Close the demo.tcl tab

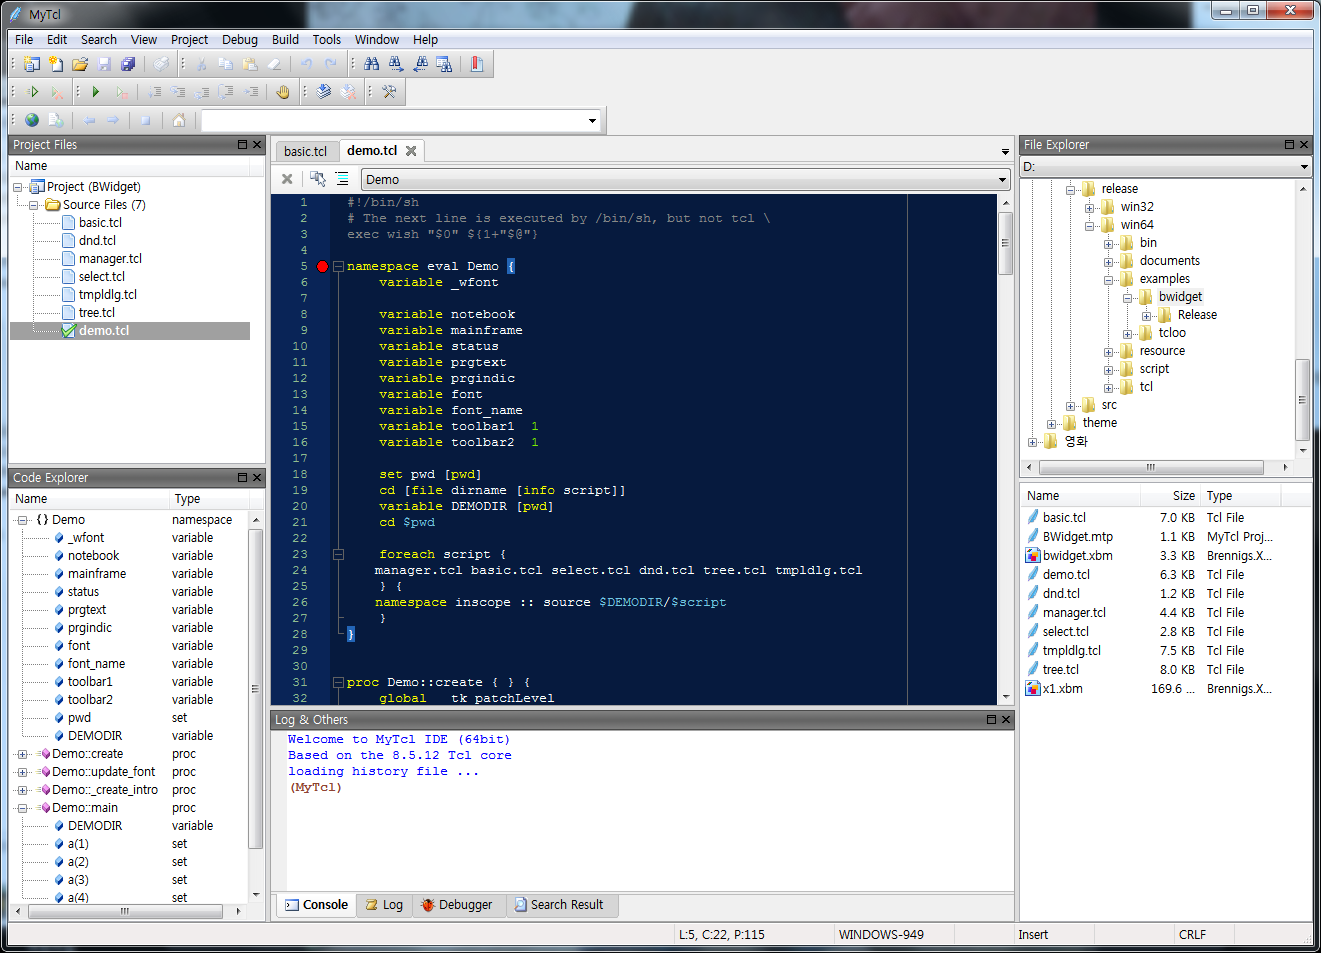[x=411, y=151]
